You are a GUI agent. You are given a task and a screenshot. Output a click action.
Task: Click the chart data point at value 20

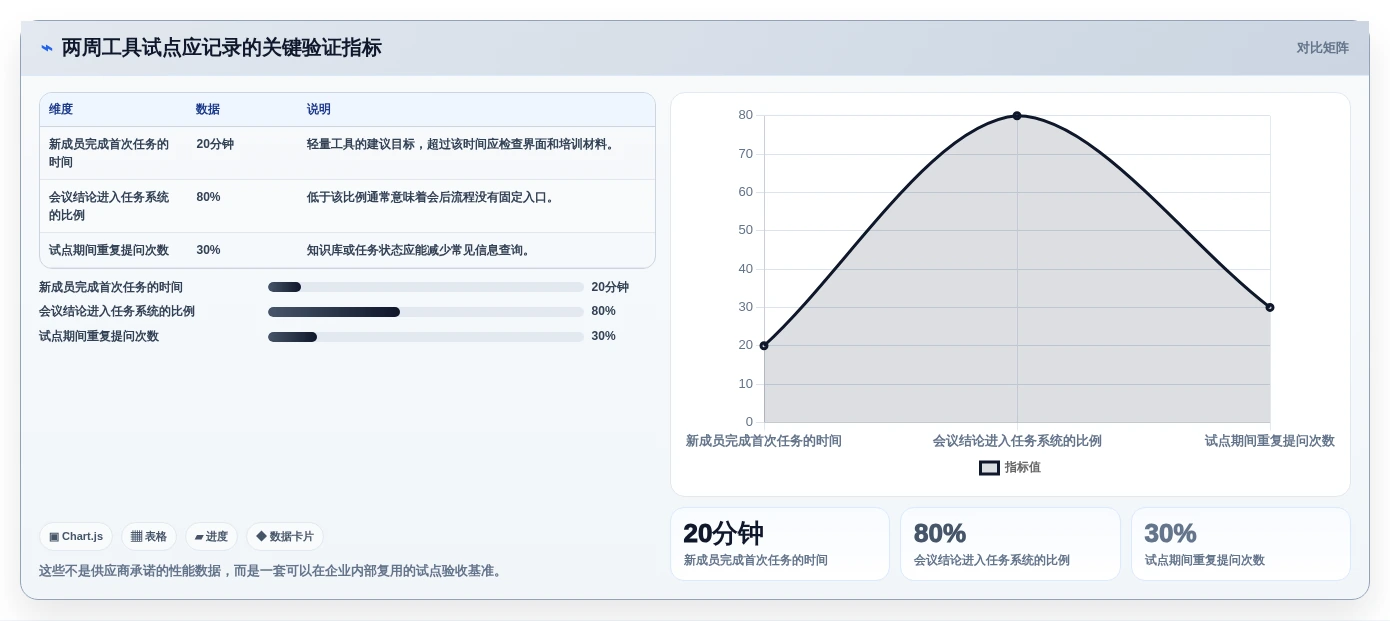(764, 346)
